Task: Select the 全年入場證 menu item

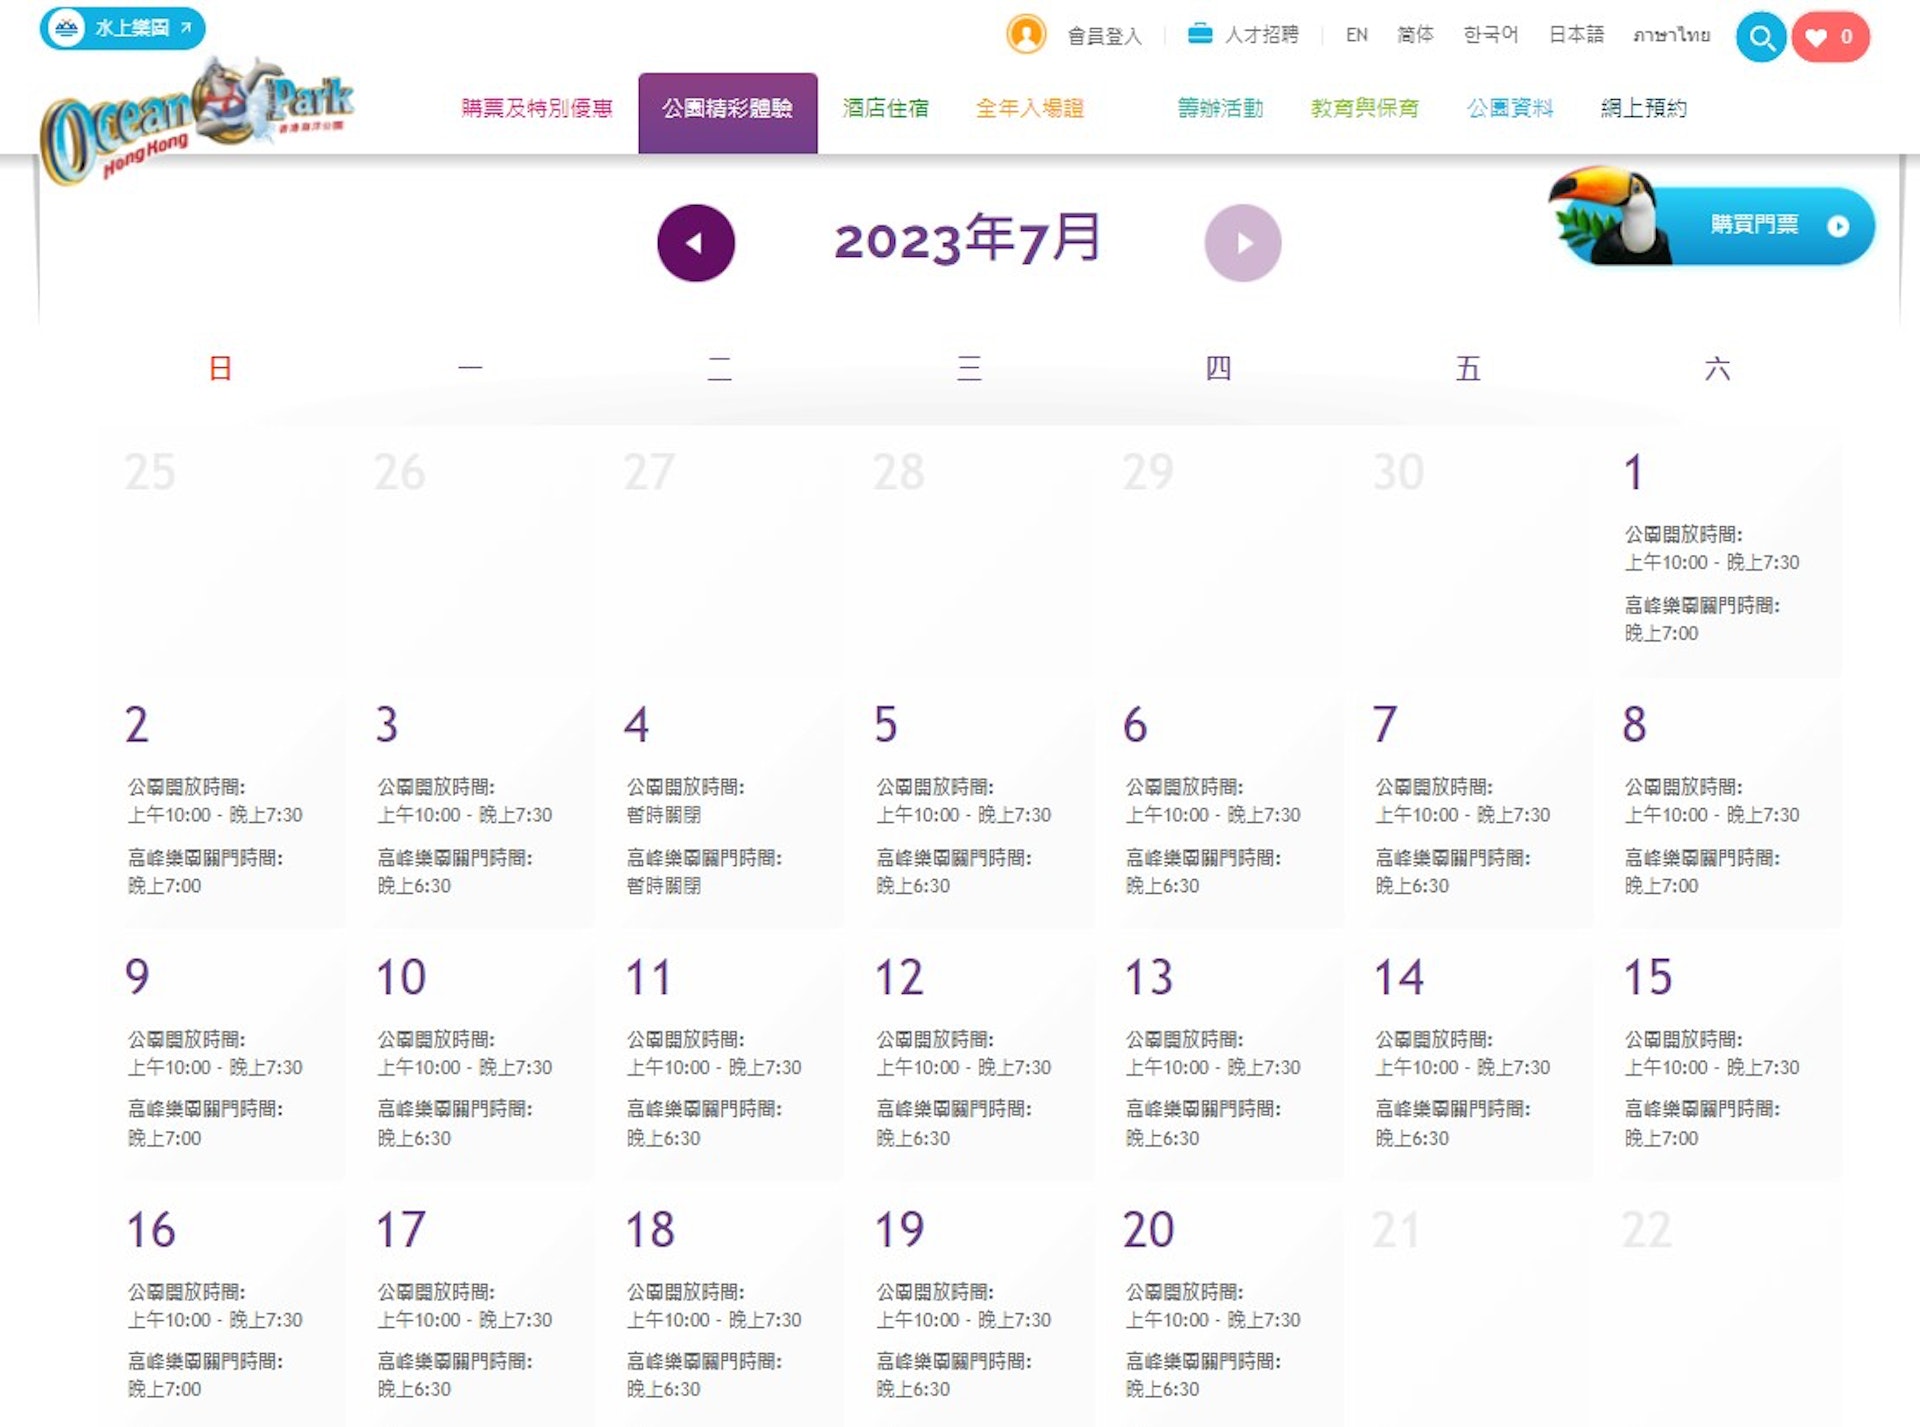Action: (x=1031, y=109)
